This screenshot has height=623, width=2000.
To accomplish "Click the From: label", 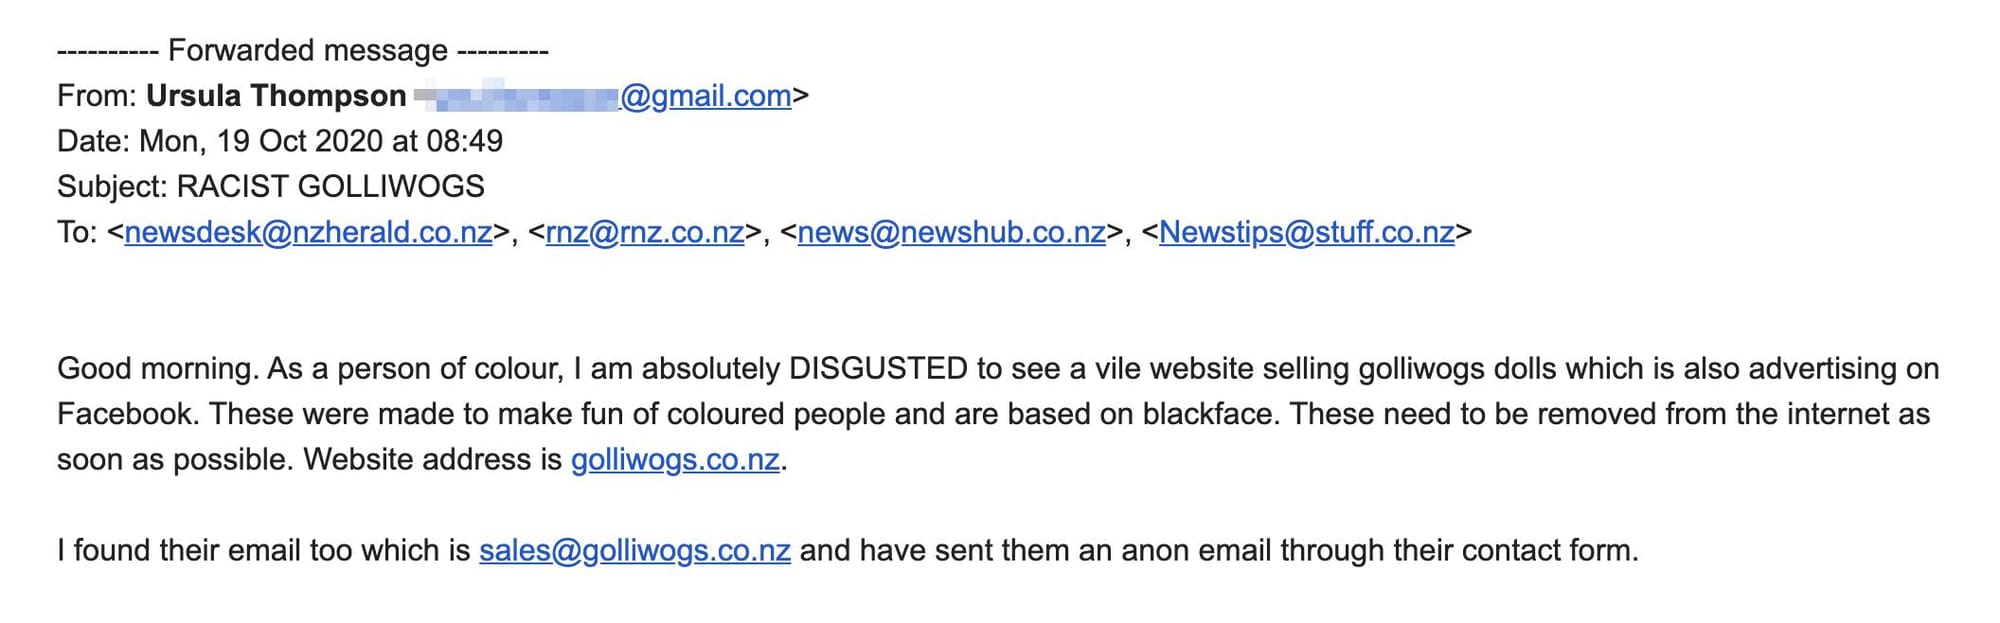I will [x=97, y=96].
